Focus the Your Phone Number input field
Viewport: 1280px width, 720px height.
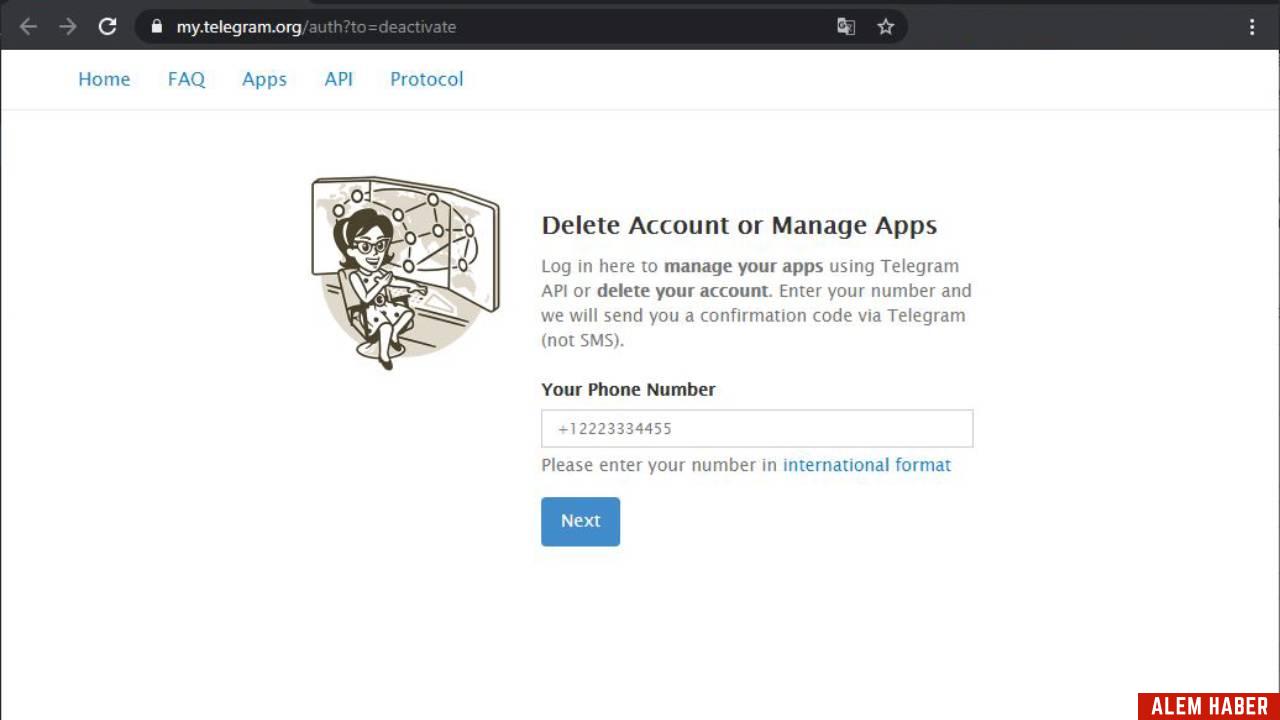click(757, 428)
